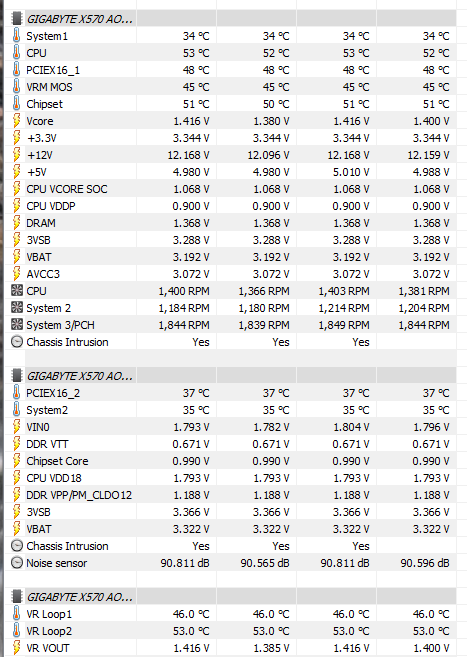
Task: Select the 1.796 V value in the VIN0 row
Action: pyautogui.click(x=431, y=427)
